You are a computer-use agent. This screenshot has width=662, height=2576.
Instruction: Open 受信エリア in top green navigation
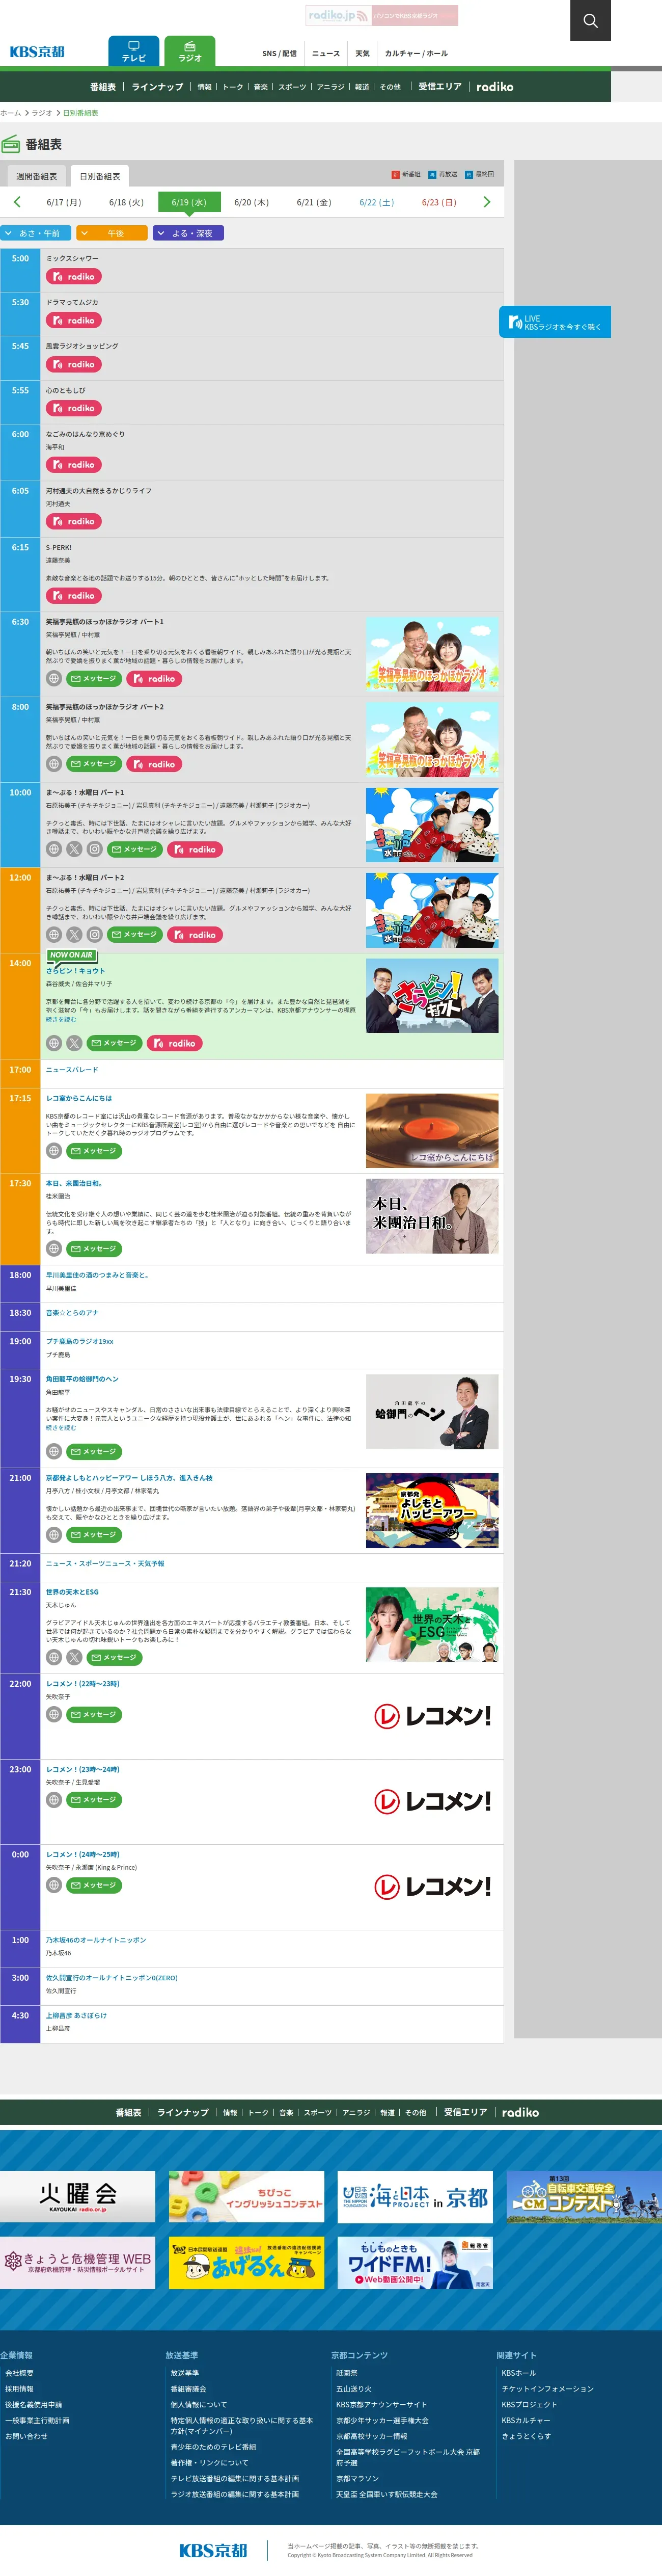click(440, 87)
